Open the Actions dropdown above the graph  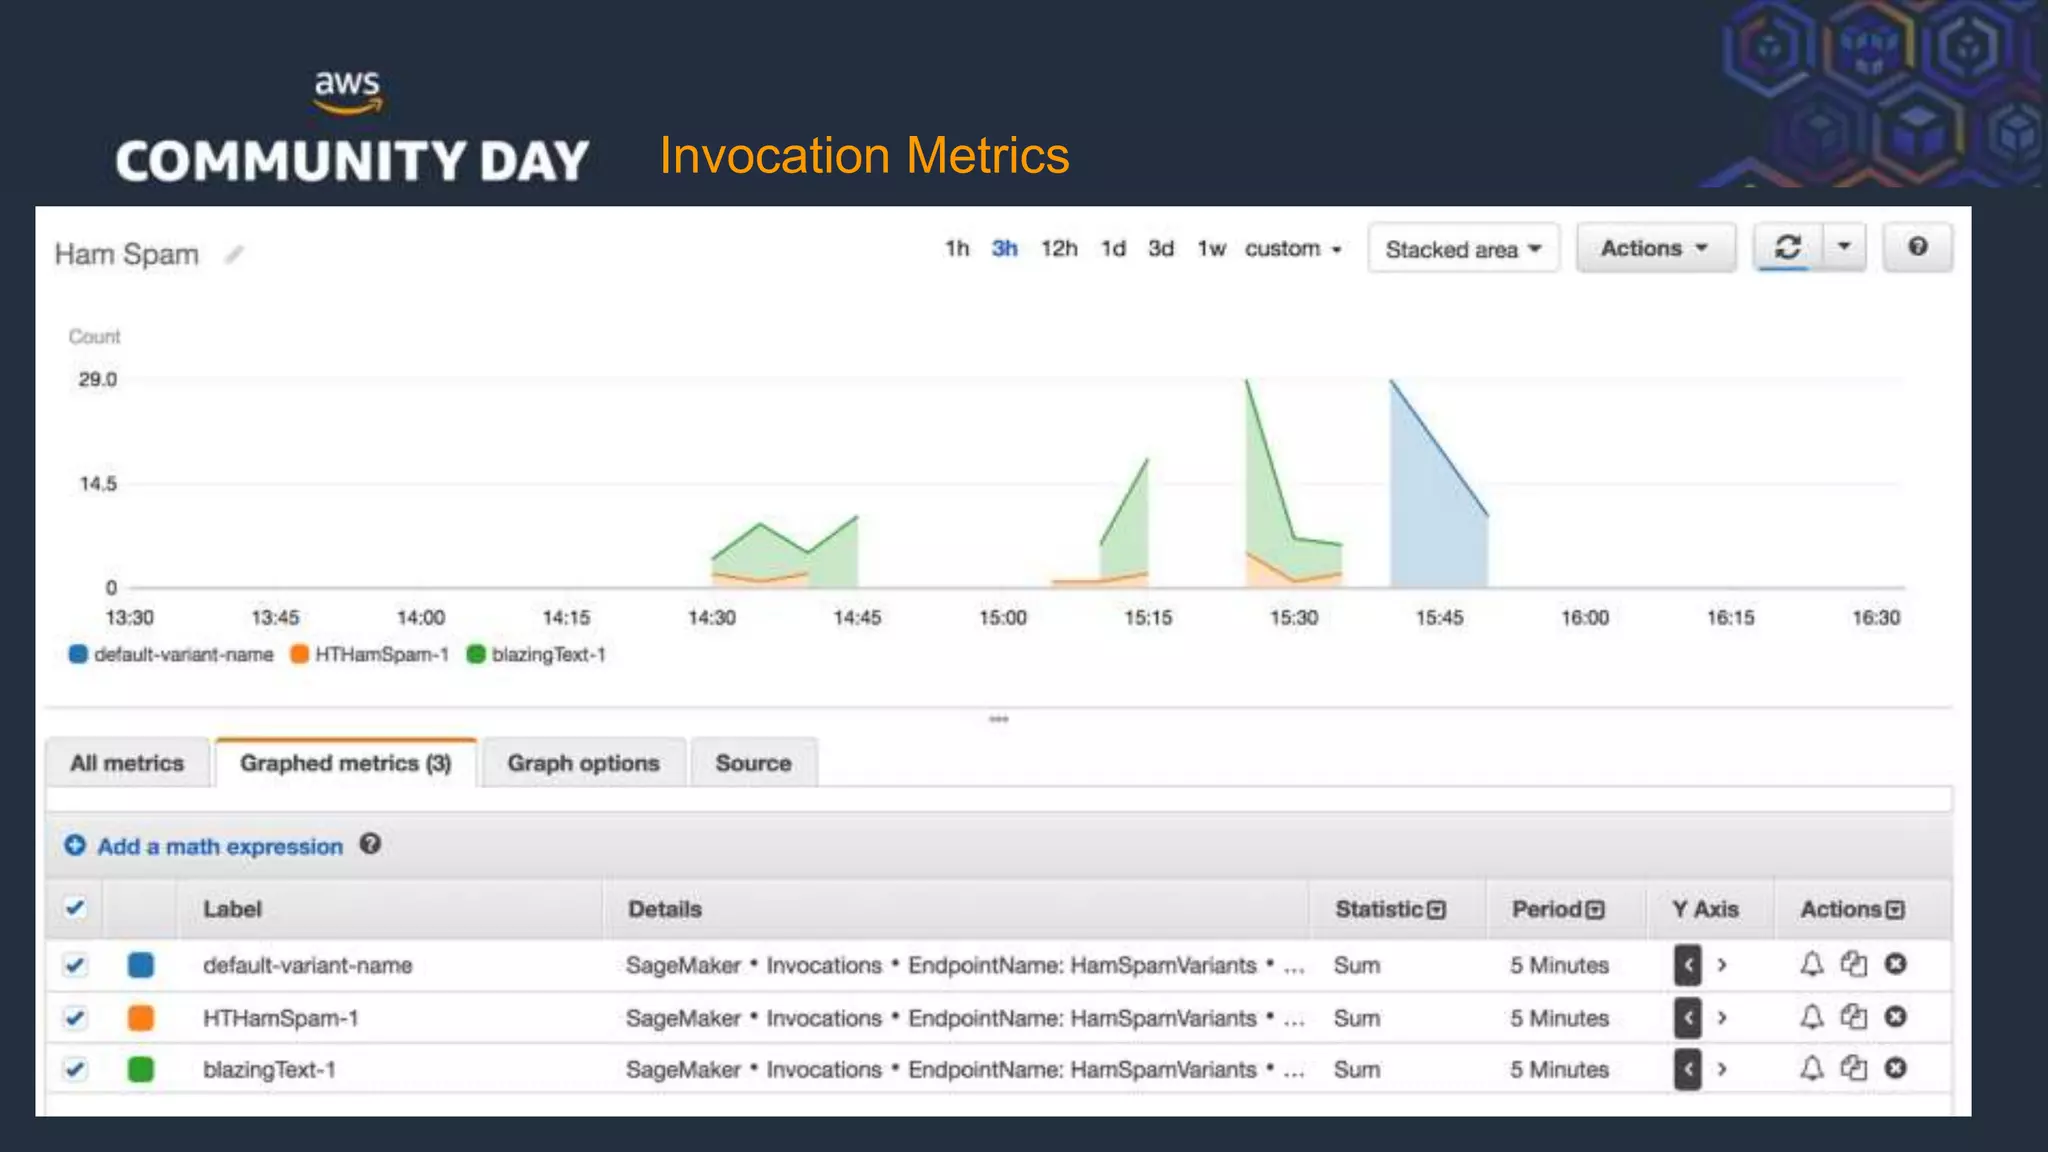tap(1654, 248)
